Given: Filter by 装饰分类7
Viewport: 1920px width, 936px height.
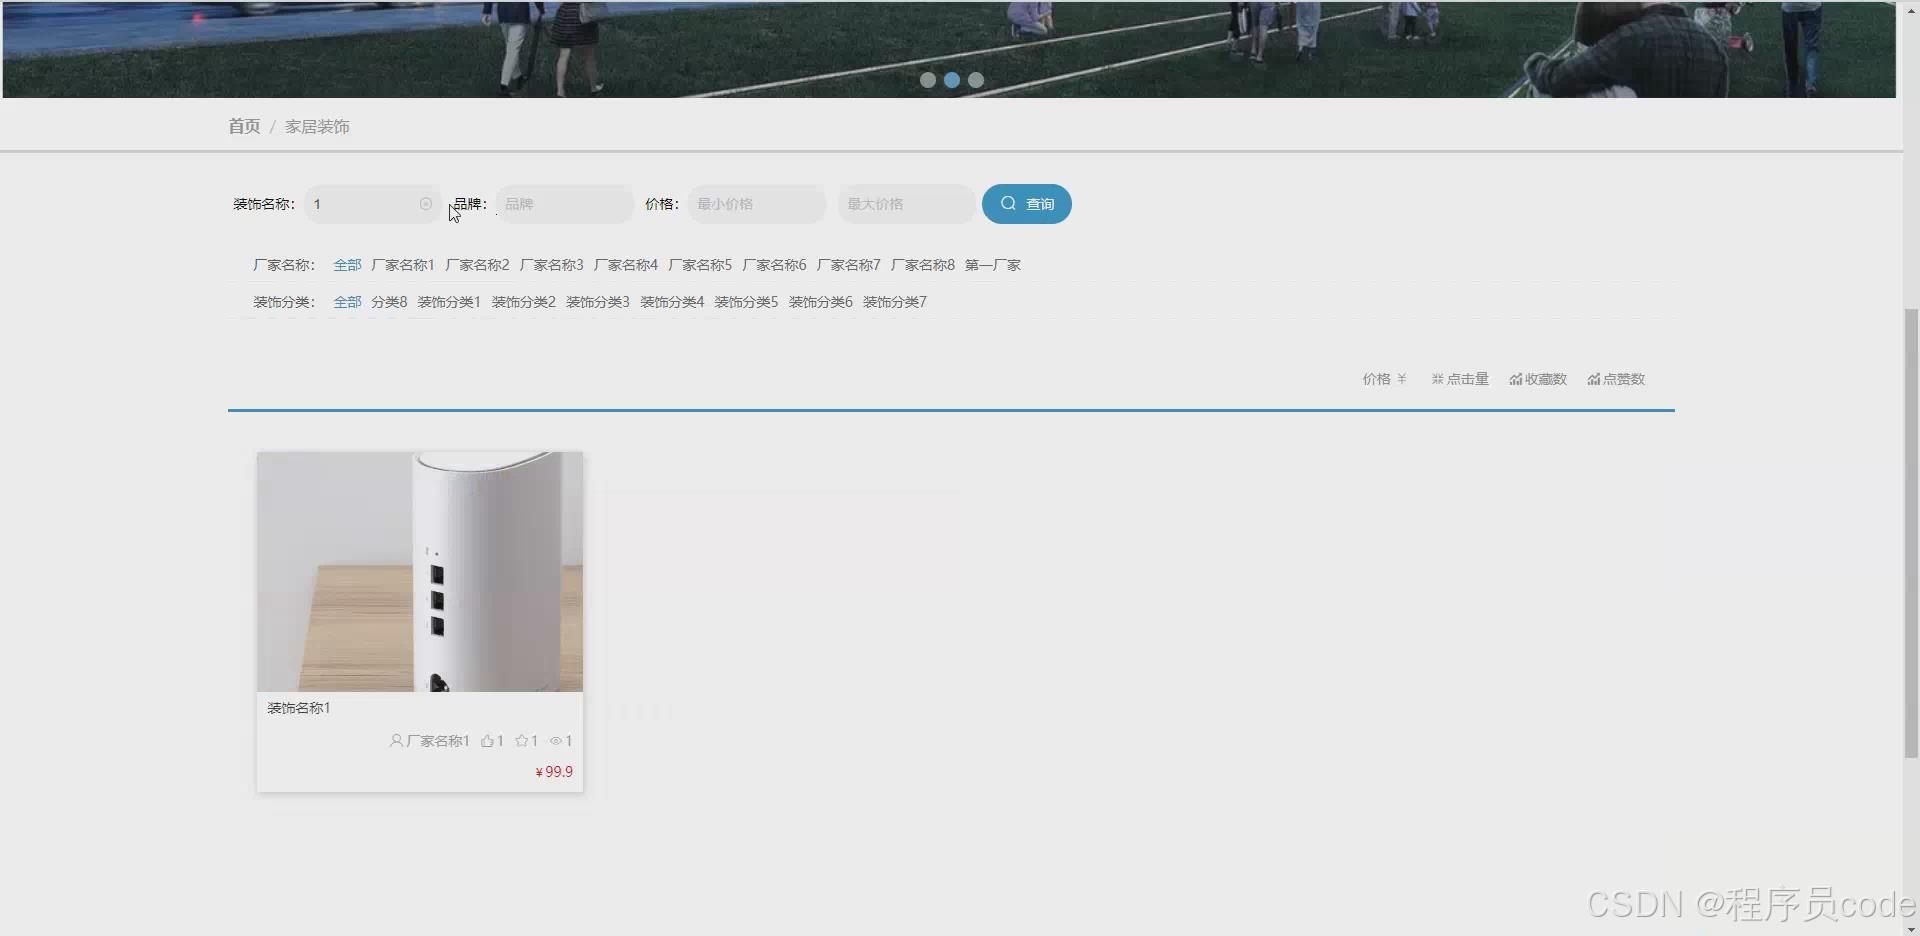Looking at the screenshot, I should pos(895,302).
